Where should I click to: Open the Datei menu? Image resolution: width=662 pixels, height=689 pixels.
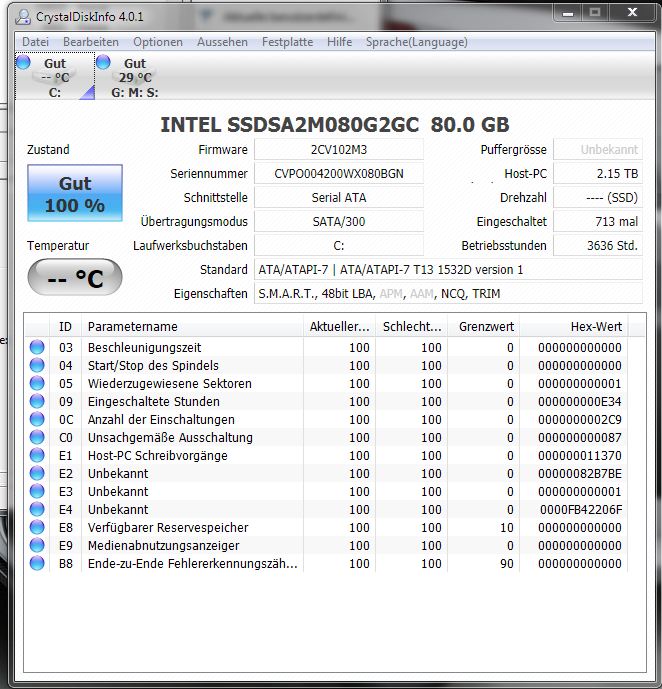click(x=35, y=42)
